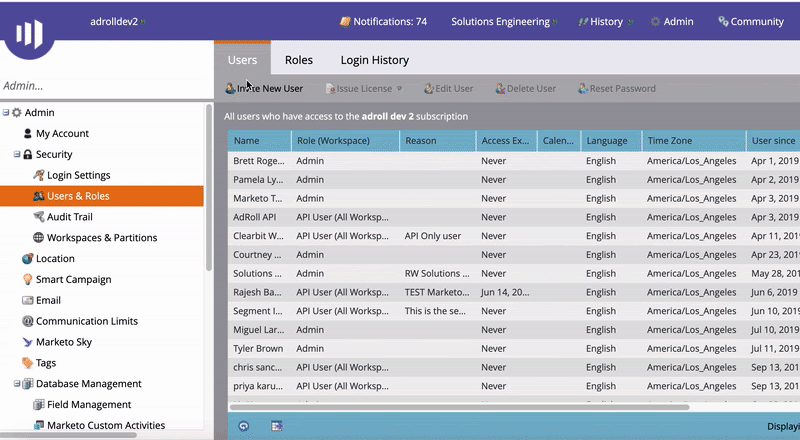Open the Communication Limits icon
The image size is (800, 440).
pyautogui.click(x=27, y=321)
